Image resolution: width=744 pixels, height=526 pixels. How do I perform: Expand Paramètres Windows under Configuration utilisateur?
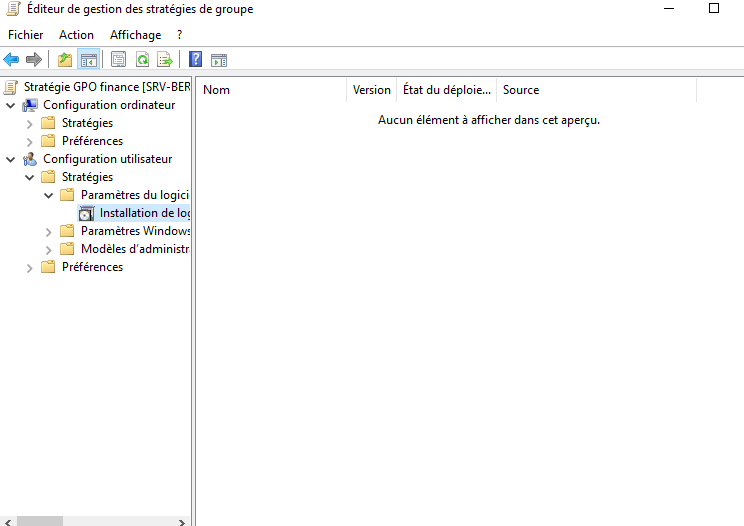click(x=49, y=231)
